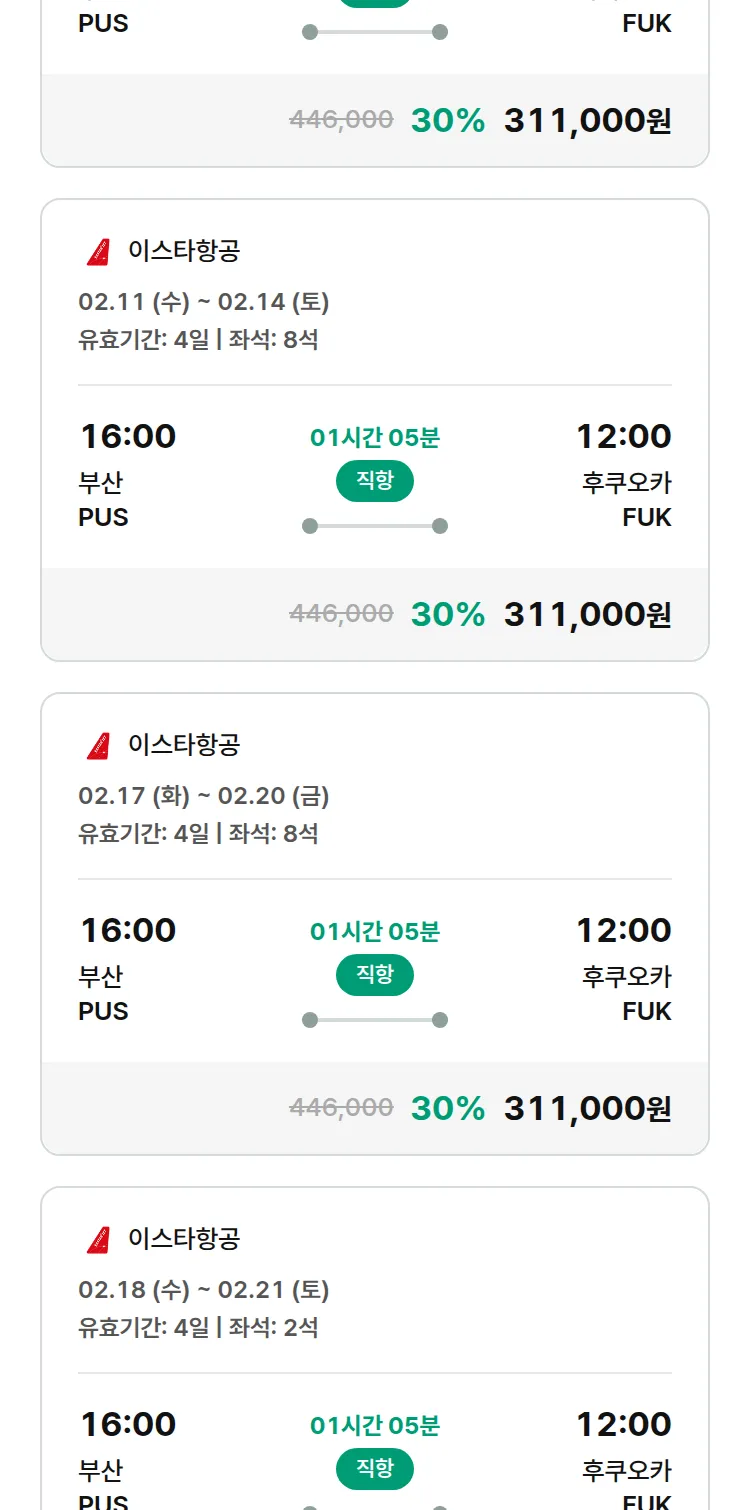Click Eastar Jet logo on 02.11 flight card

tap(98, 252)
